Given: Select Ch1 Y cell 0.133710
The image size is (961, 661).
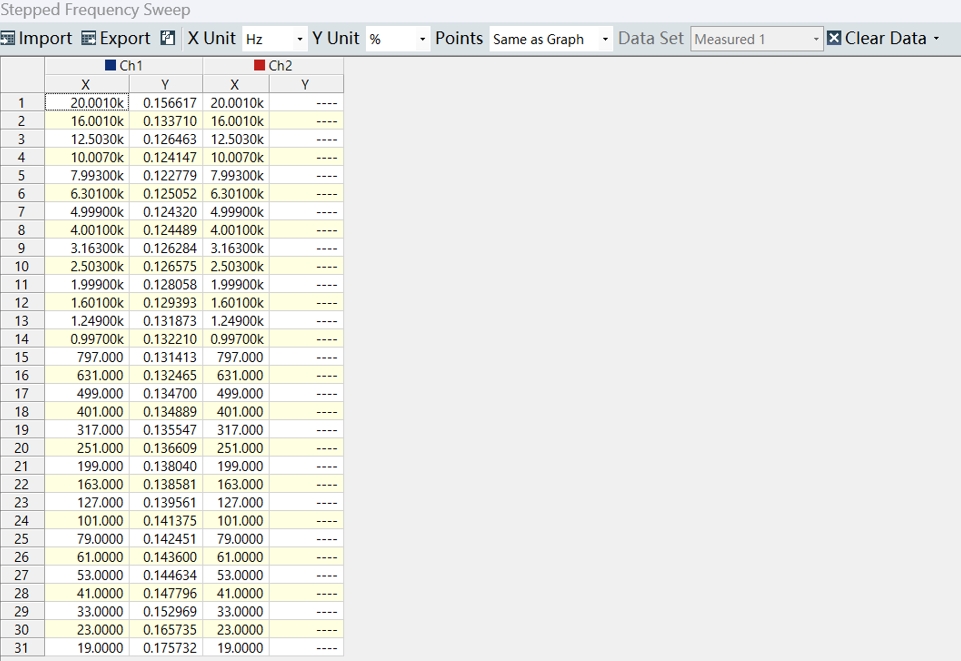Looking at the screenshot, I should [166, 121].
